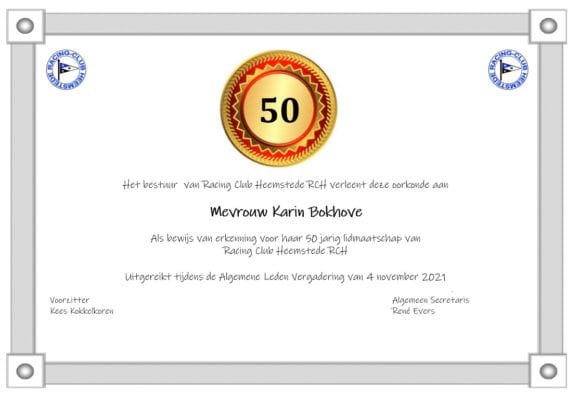Click the 'Het bestuur van Racing Club' line

pyautogui.click(x=285, y=185)
